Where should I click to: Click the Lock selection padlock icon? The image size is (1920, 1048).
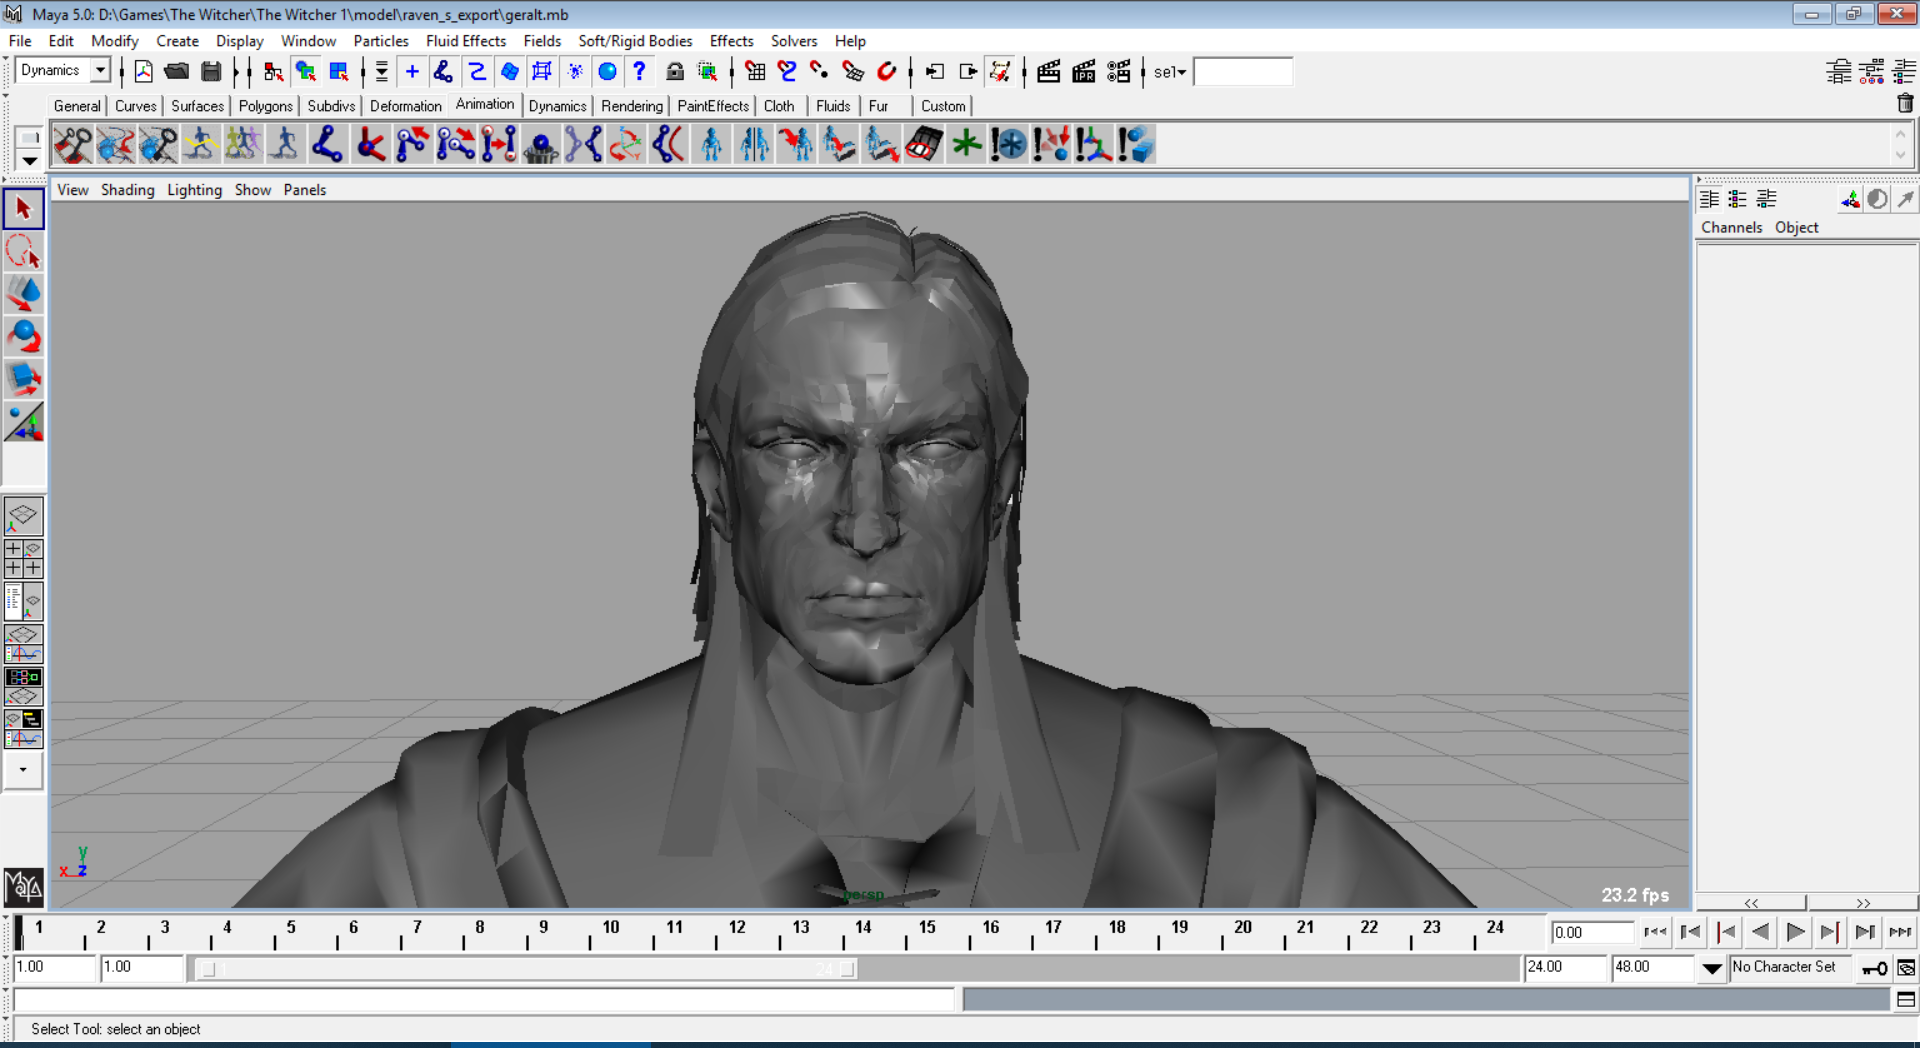(x=675, y=71)
